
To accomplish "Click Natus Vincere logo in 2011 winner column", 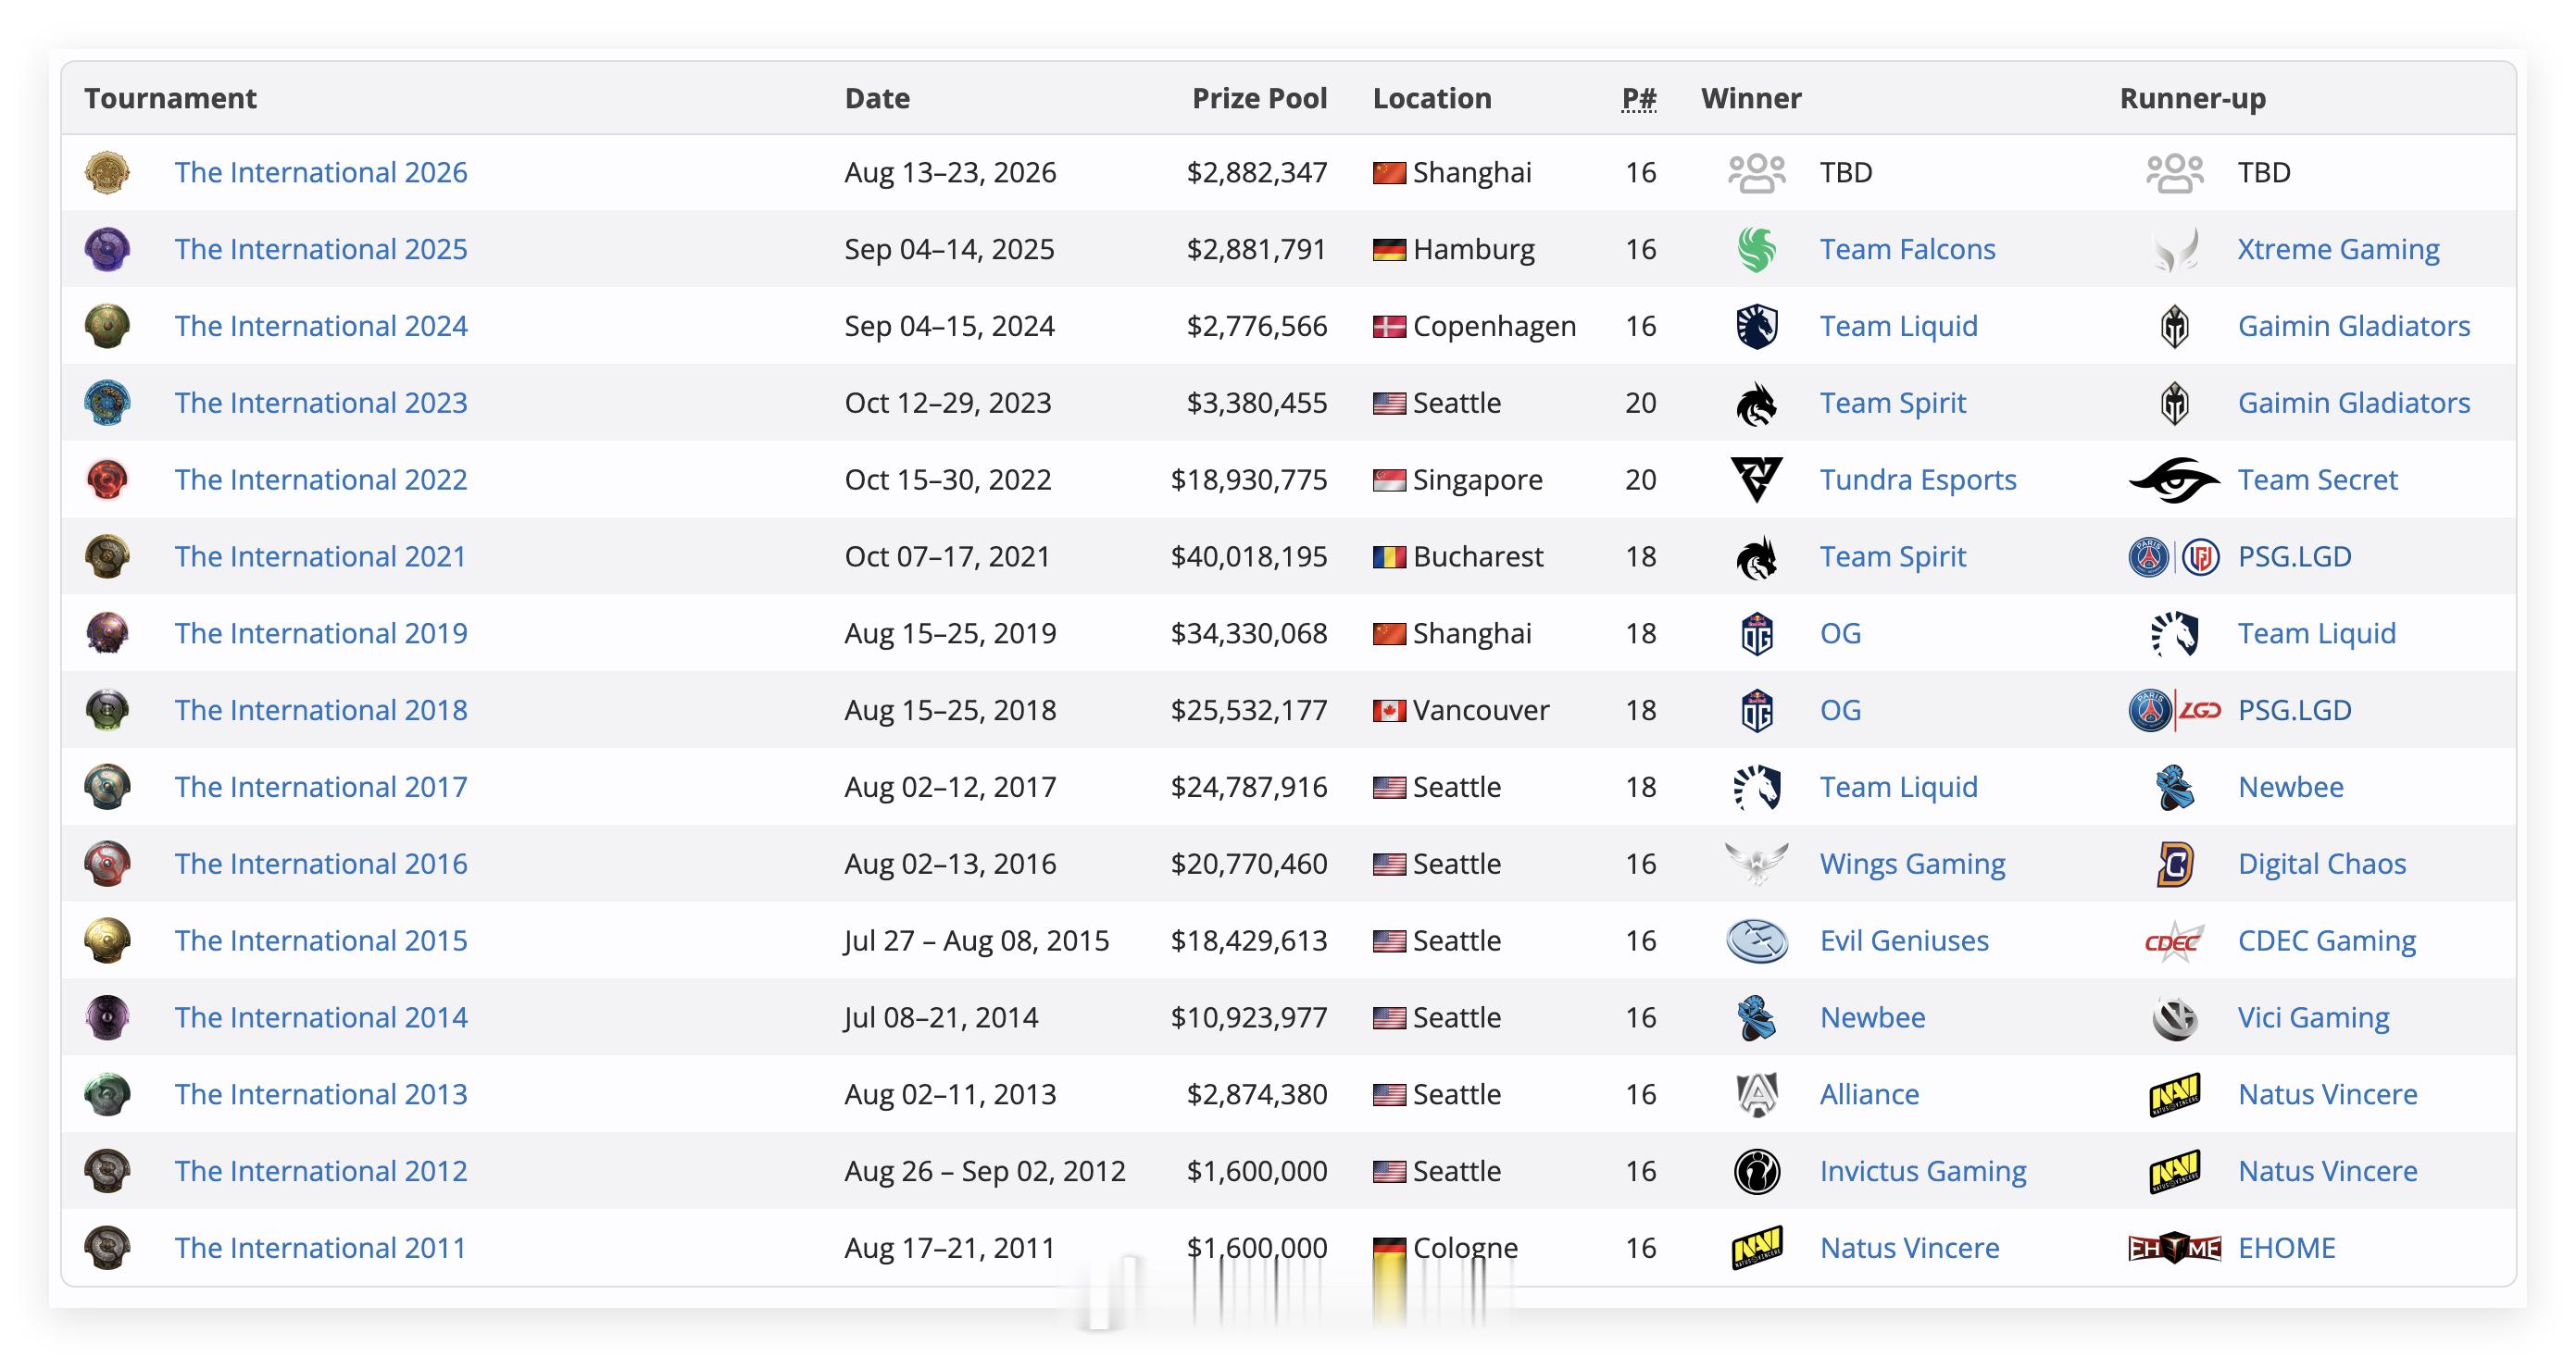I will 1757,1248.
